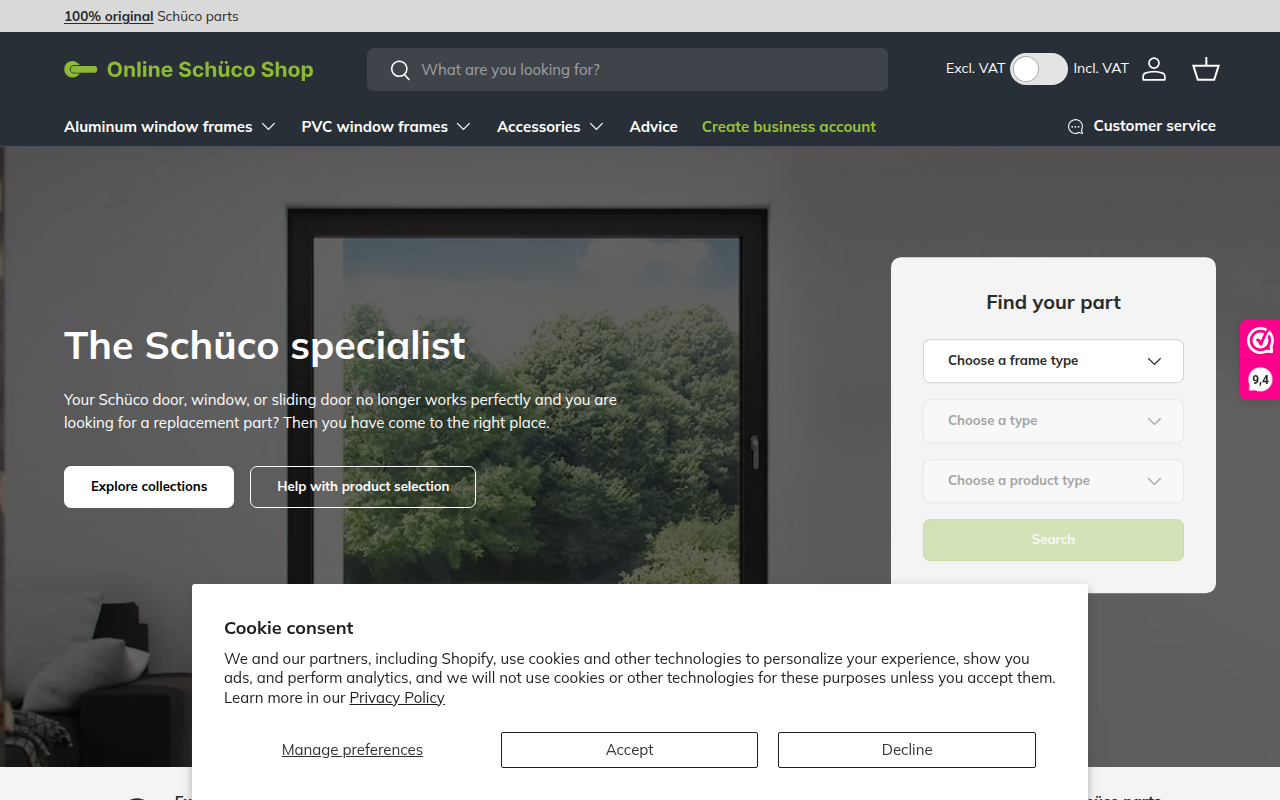Click the green Search button
1280x800 pixels.
point(1053,540)
